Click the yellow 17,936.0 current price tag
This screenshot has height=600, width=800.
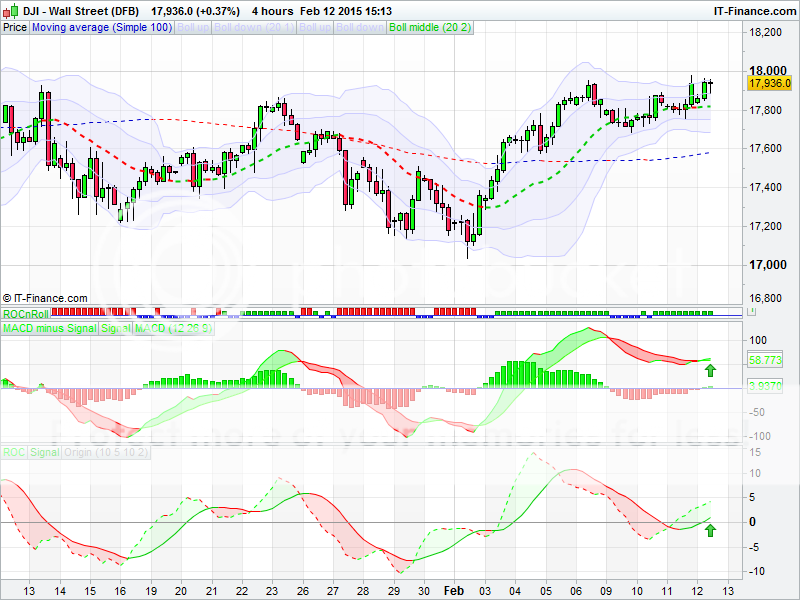770,83
